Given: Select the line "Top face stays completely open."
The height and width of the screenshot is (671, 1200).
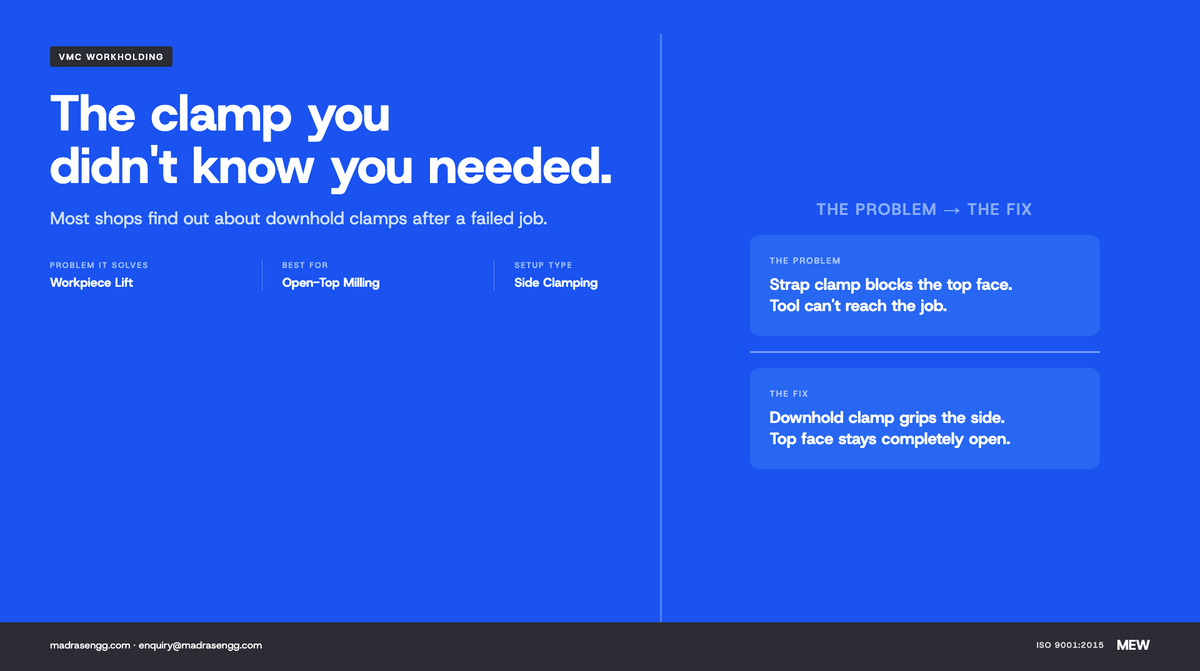Looking at the screenshot, I should (890, 439).
